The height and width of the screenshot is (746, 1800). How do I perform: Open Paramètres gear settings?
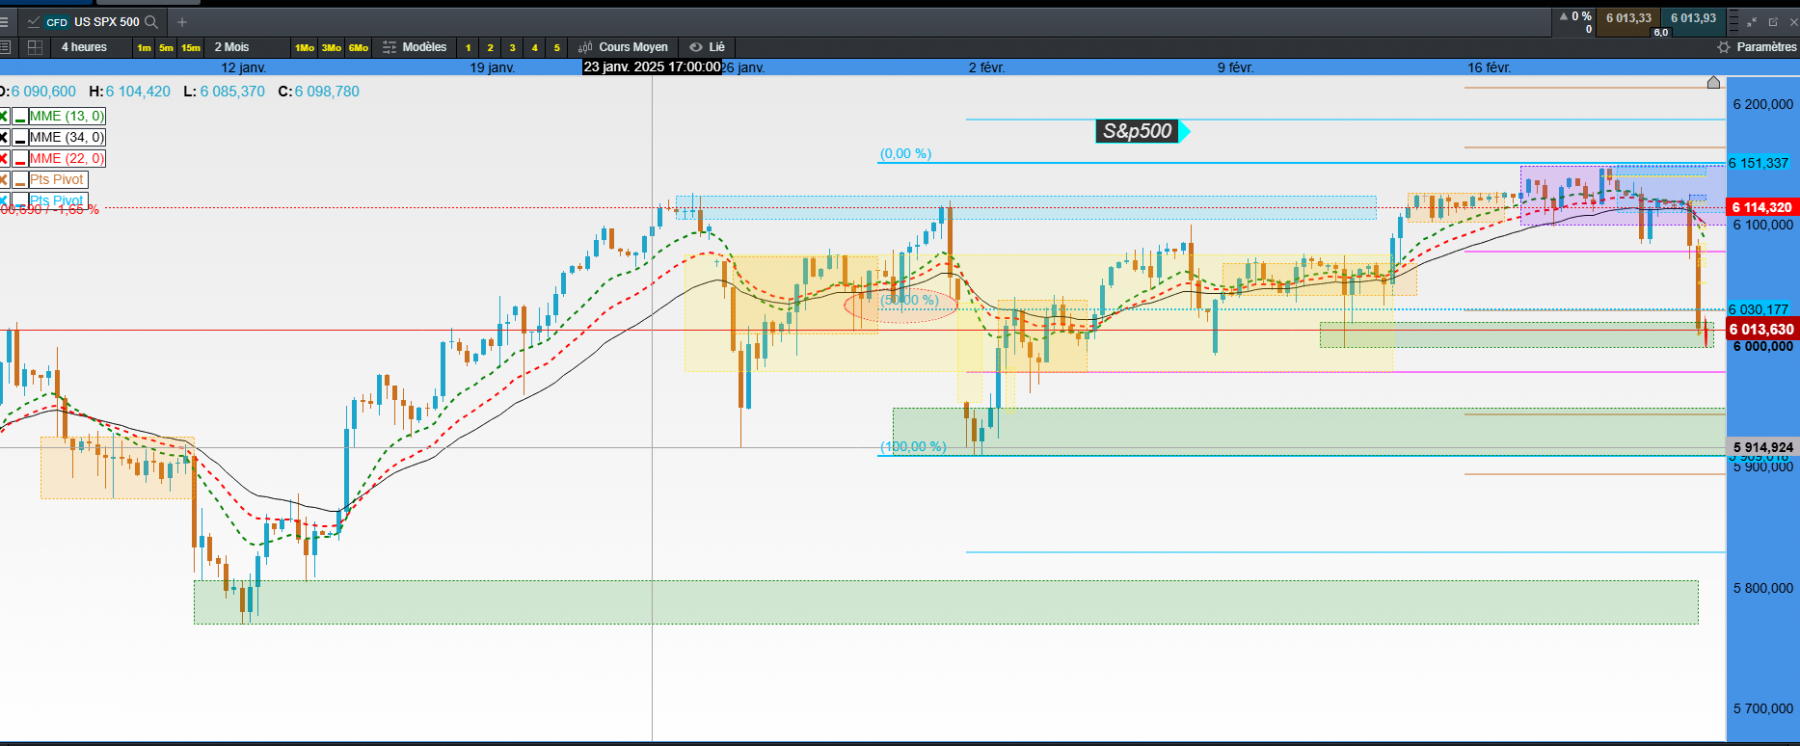(1757, 47)
